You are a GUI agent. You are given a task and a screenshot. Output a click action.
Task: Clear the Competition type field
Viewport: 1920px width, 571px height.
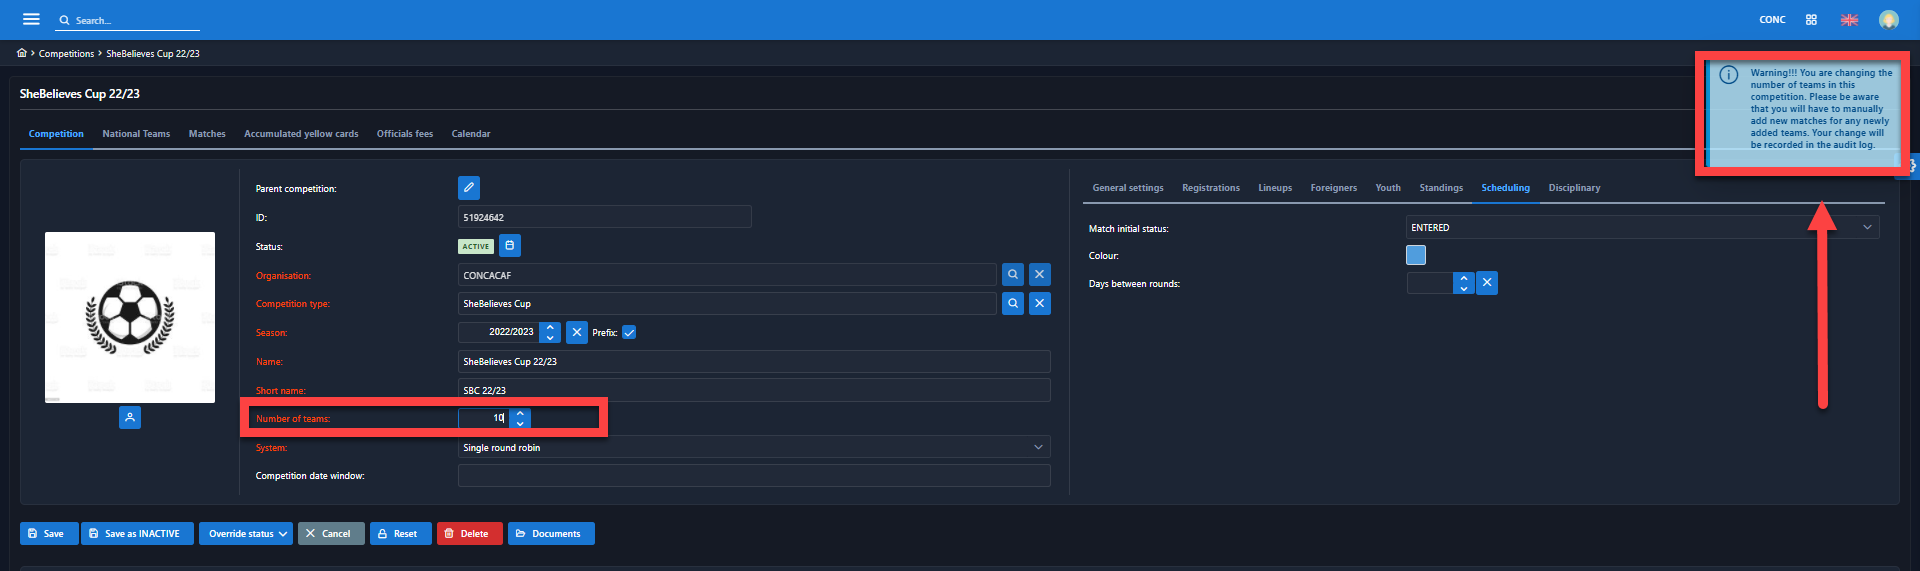click(1040, 304)
